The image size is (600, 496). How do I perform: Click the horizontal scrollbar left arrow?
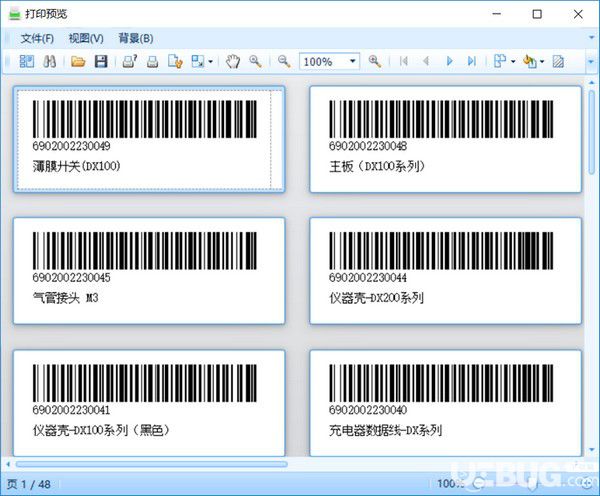8,464
